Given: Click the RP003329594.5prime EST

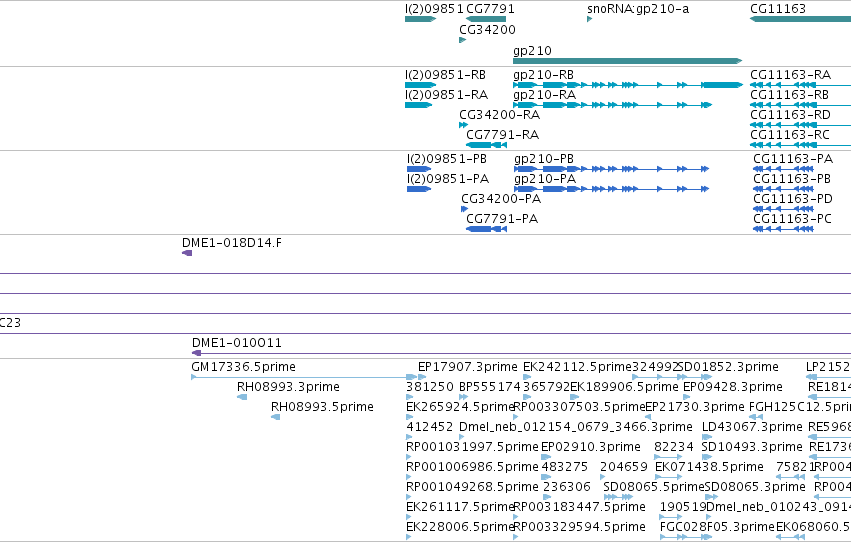Looking at the screenshot, I should pos(516,538).
